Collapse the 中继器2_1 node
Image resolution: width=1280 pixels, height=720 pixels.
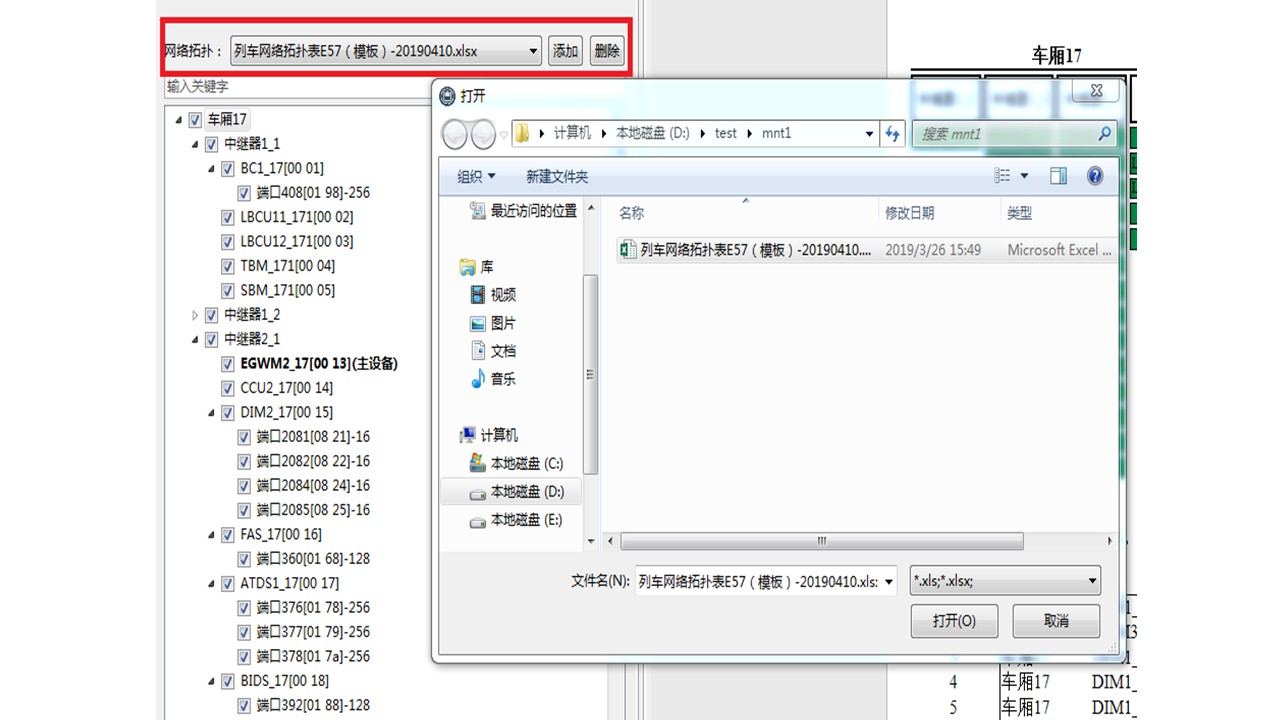click(x=195, y=340)
